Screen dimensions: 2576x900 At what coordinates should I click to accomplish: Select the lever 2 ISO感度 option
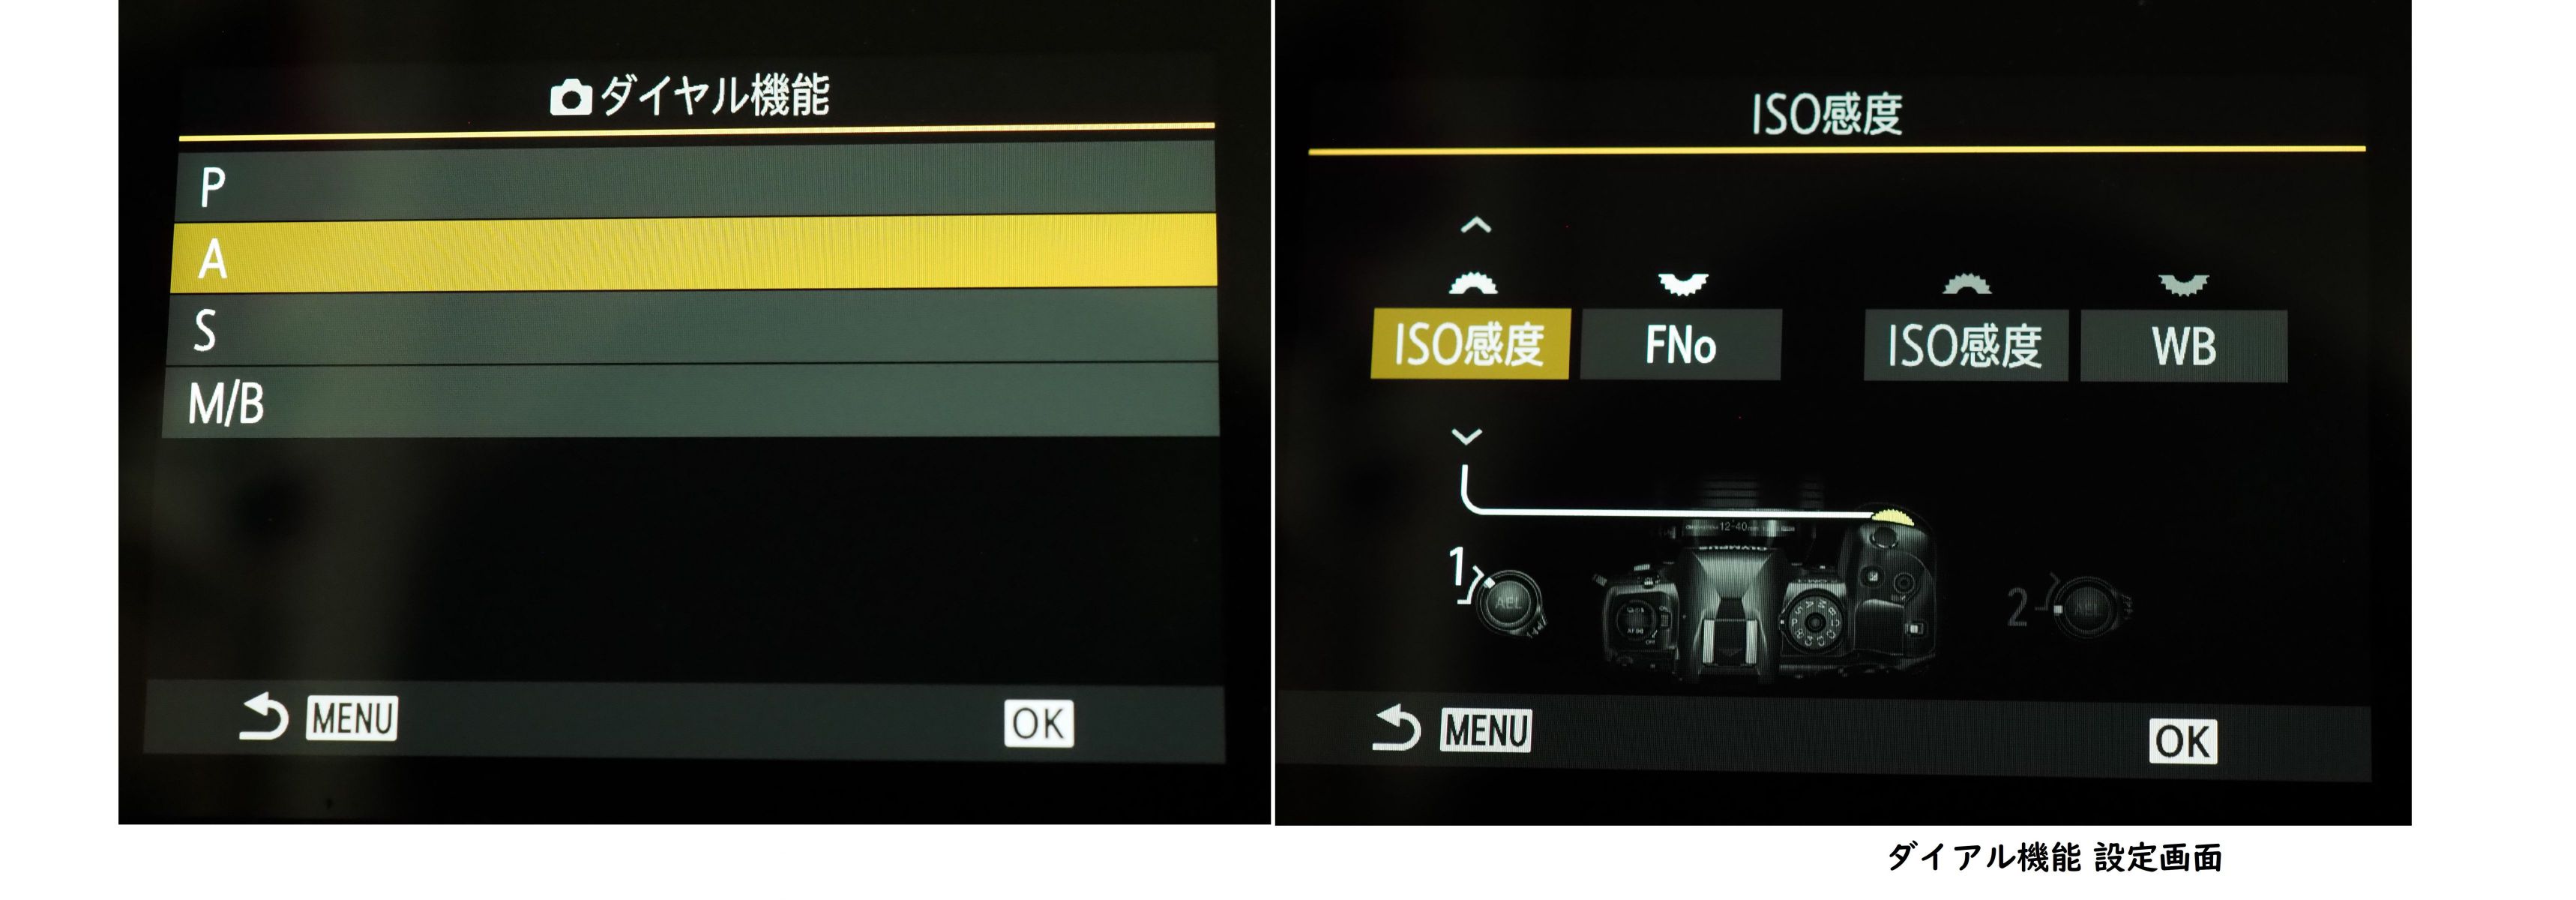click(x=1966, y=346)
